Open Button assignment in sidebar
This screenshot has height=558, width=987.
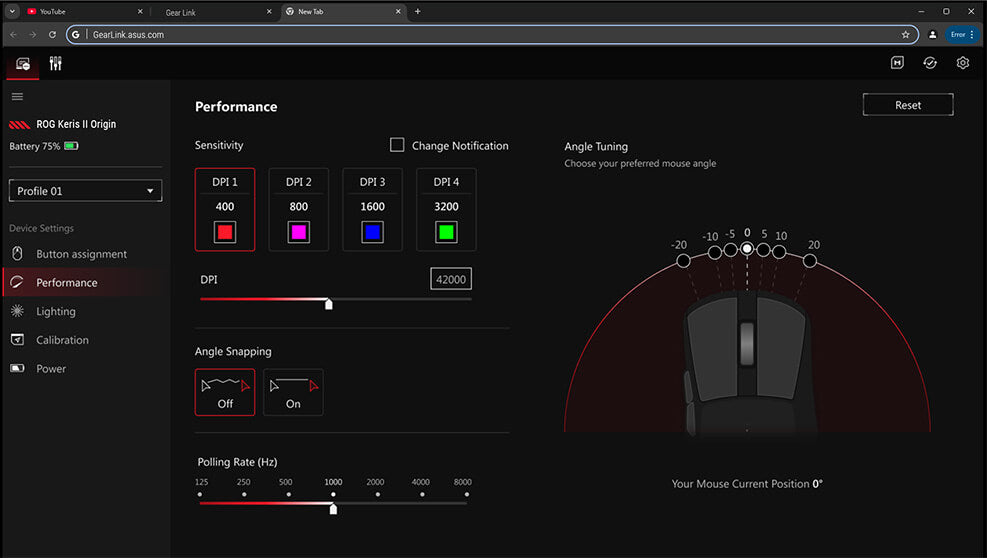pos(81,254)
